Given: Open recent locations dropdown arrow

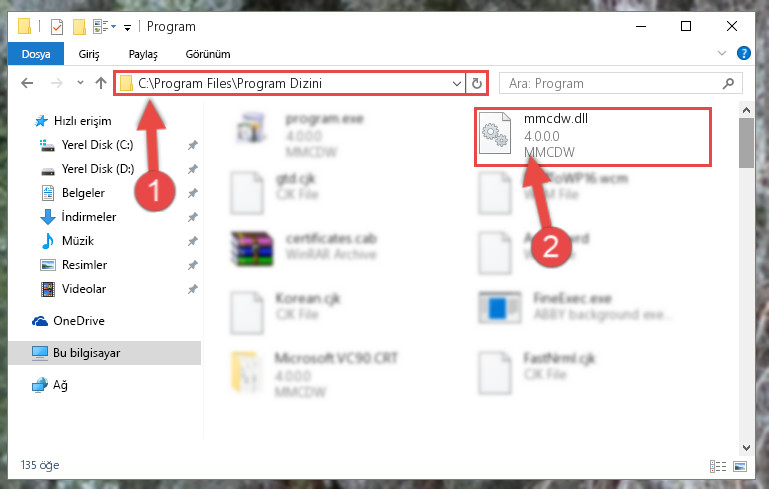Looking at the screenshot, I should click(x=80, y=83).
